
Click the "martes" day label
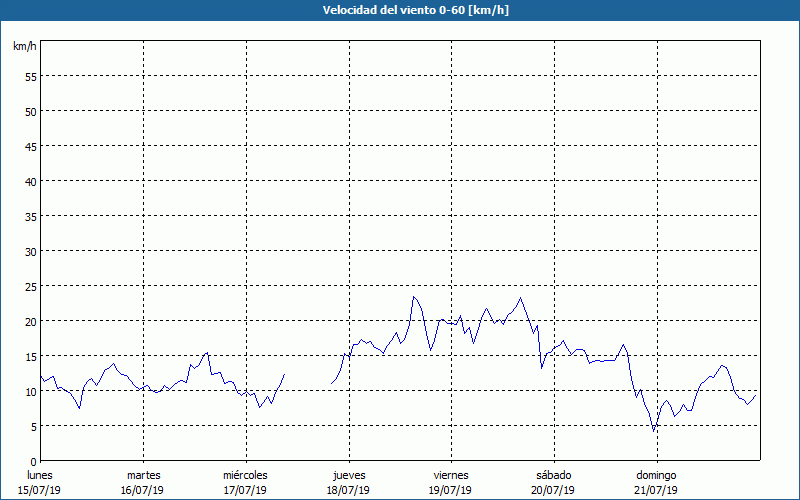click(144, 475)
